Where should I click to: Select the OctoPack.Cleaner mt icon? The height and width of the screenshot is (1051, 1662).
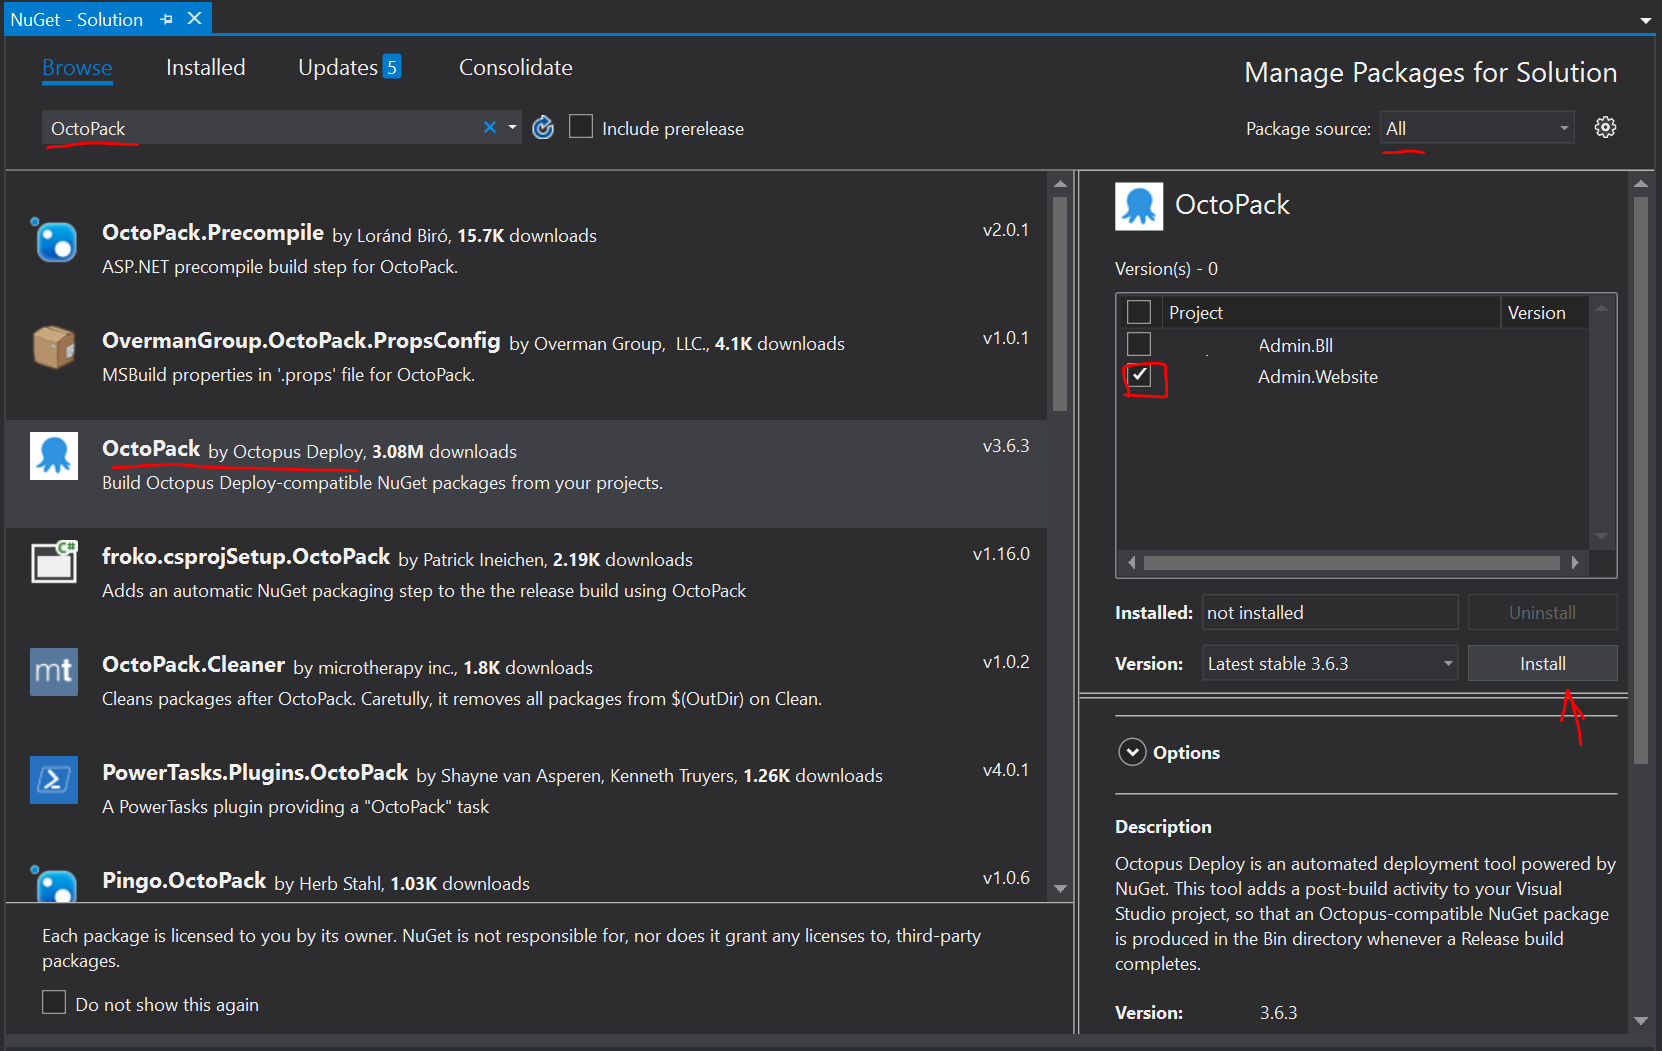[x=54, y=672]
